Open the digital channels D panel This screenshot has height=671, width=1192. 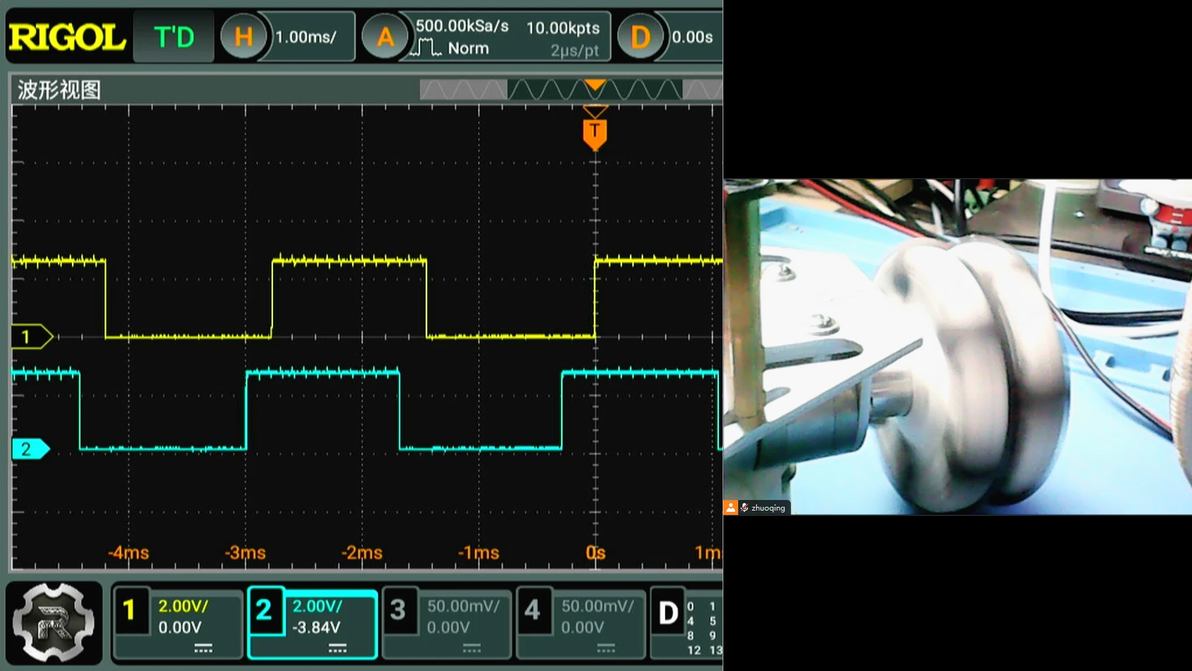(x=668, y=612)
